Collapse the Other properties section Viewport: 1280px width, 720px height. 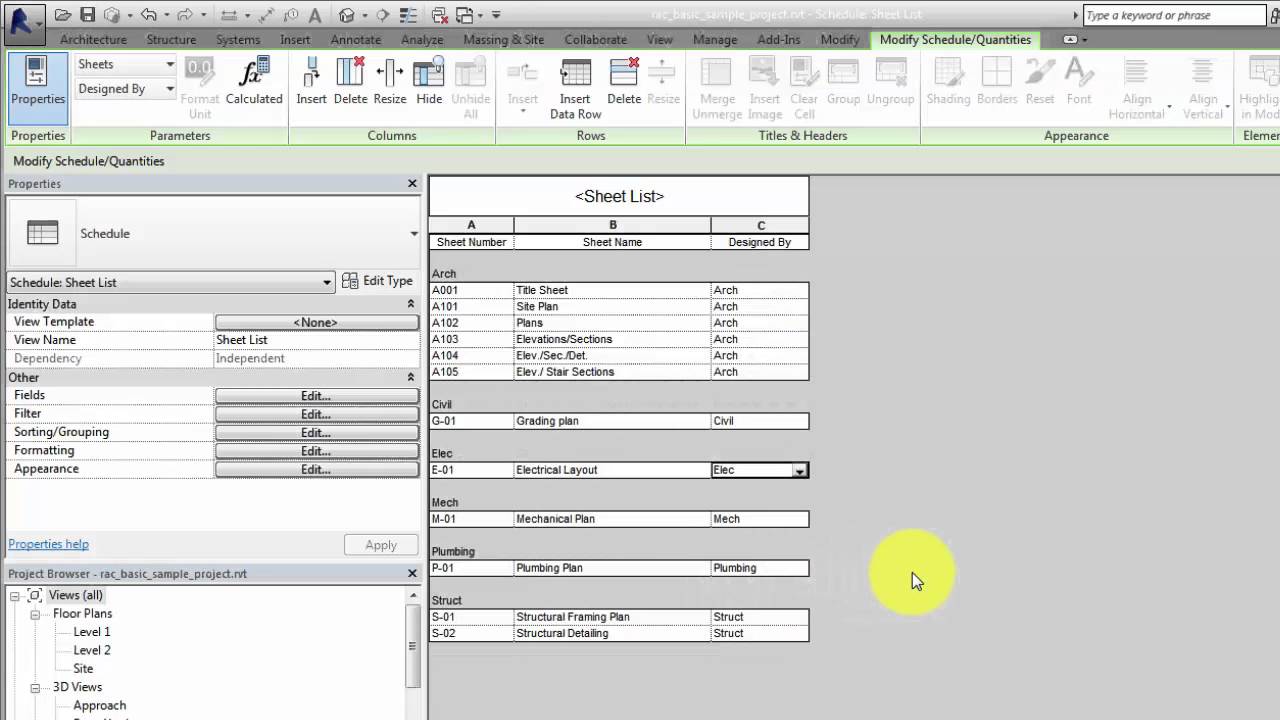(x=410, y=377)
